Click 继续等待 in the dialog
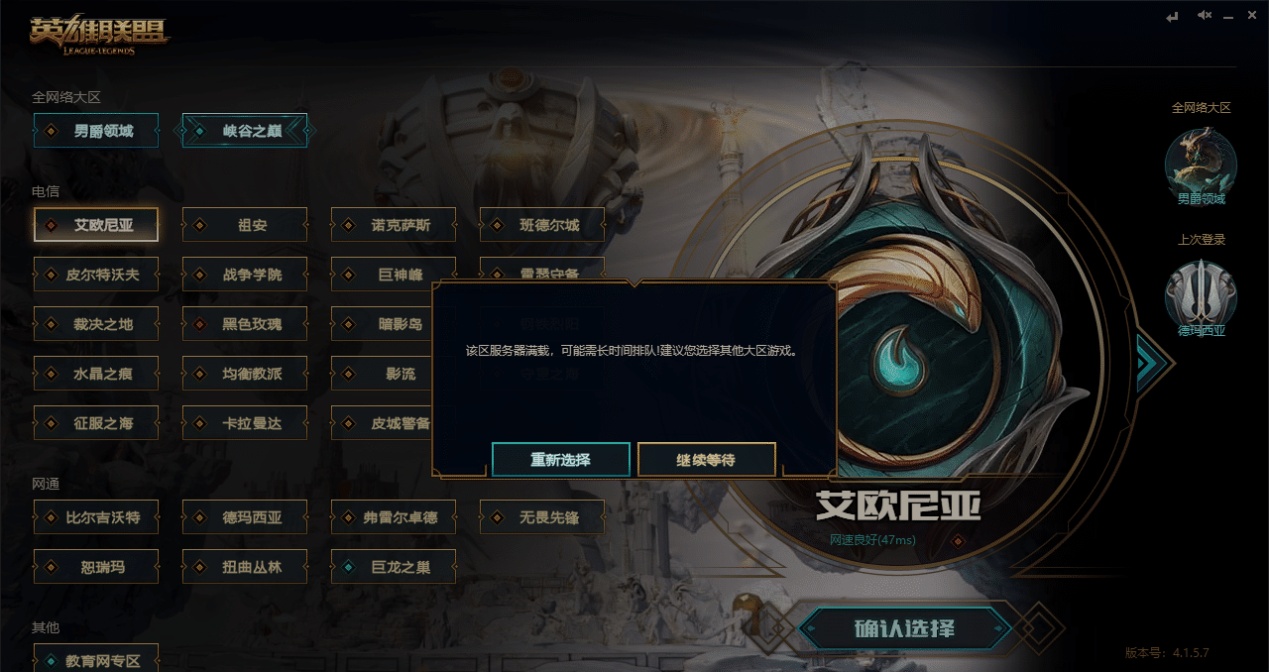The height and width of the screenshot is (672, 1269). [706, 460]
